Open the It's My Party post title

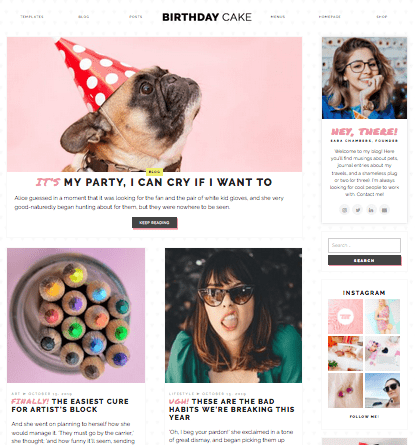click(154, 182)
